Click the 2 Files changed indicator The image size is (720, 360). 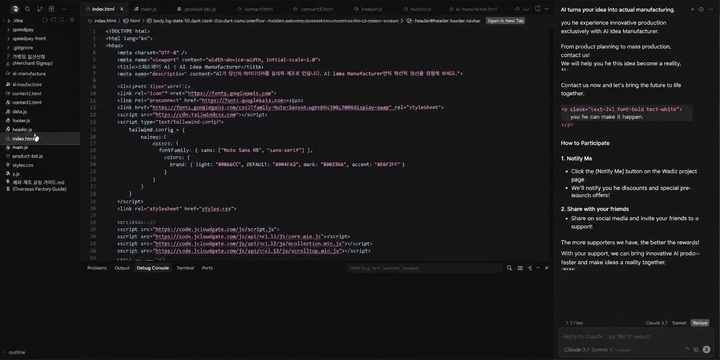coord(574,323)
